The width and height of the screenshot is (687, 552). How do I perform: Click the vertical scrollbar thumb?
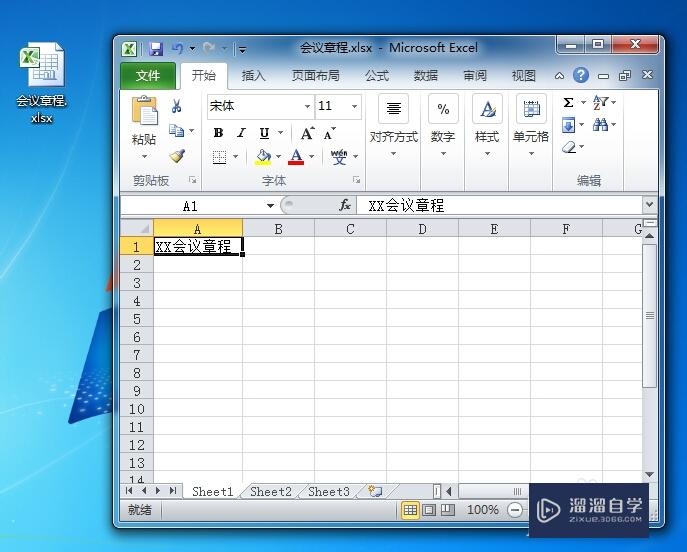click(649, 315)
